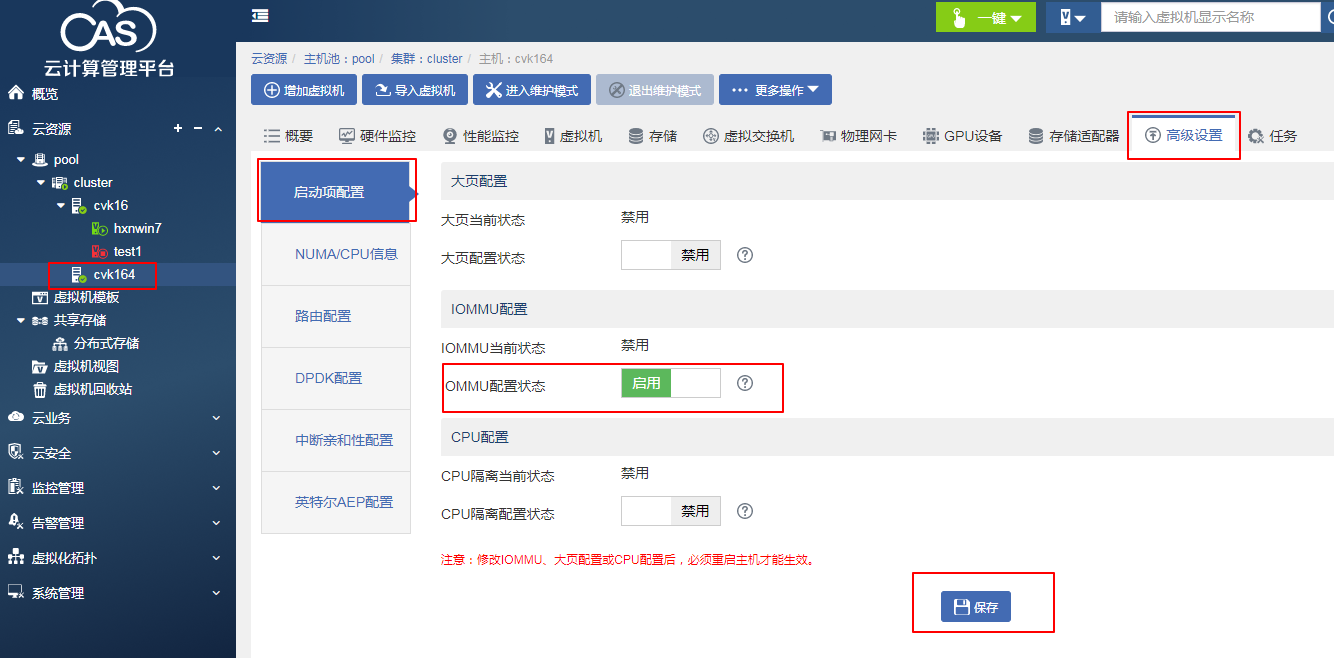This screenshot has width=1334, height=658.
Task: Click the plus icon next to 云资源
Action: point(178,128)
